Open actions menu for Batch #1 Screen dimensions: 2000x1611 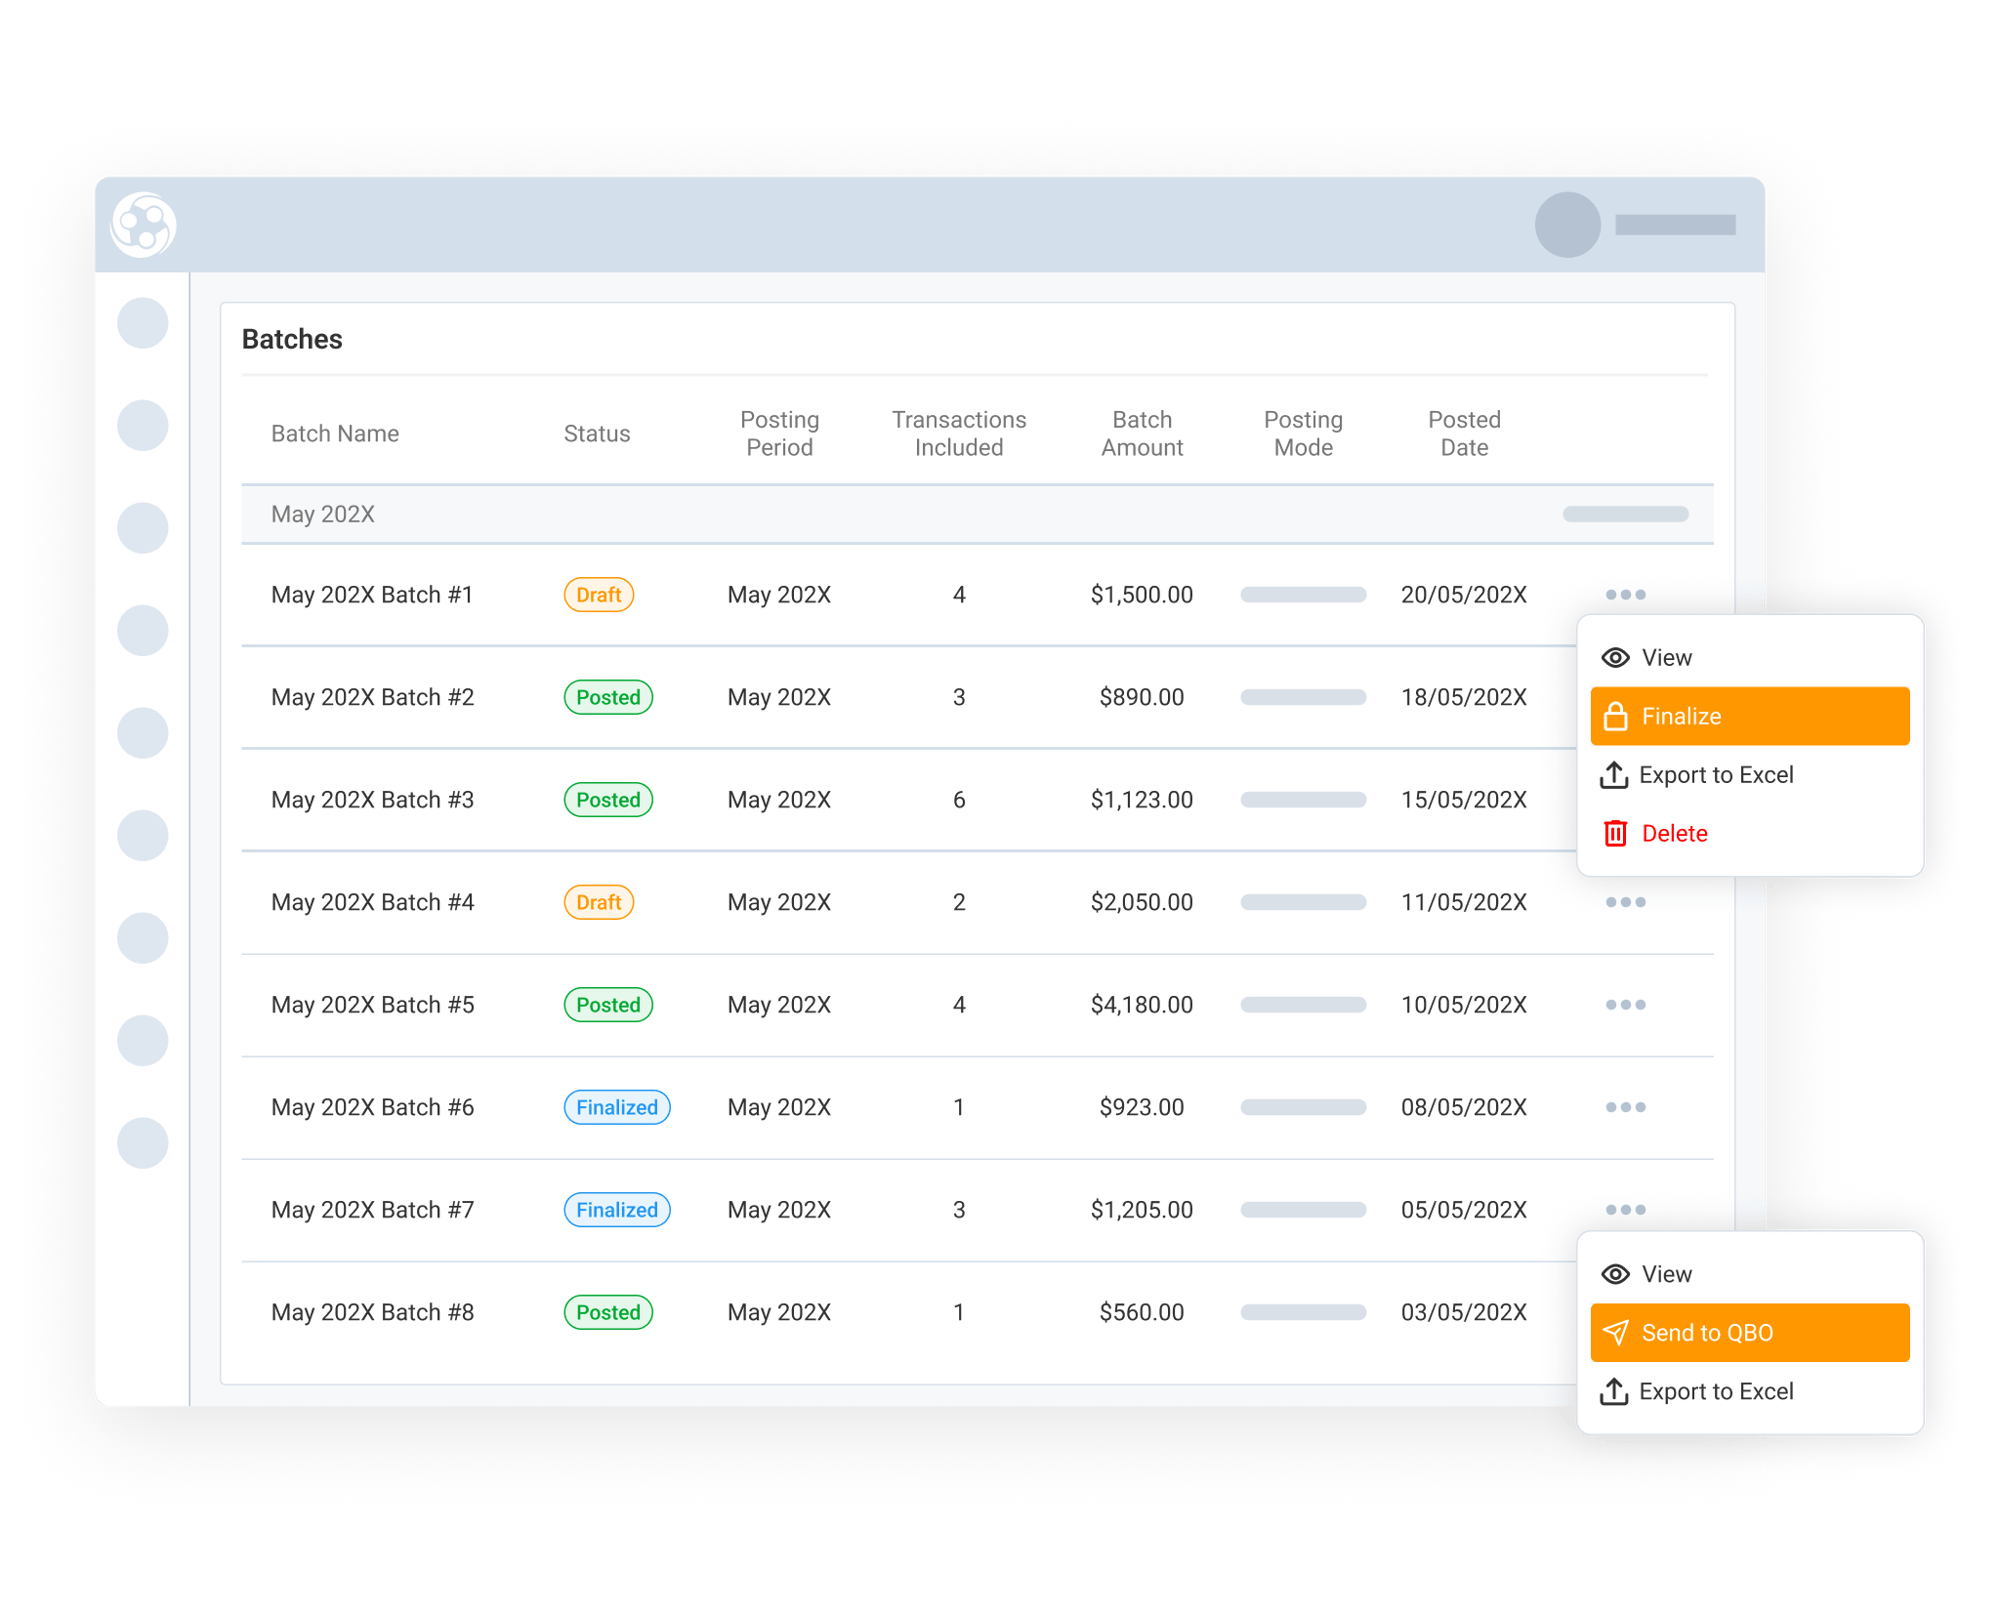(1625, 595)
